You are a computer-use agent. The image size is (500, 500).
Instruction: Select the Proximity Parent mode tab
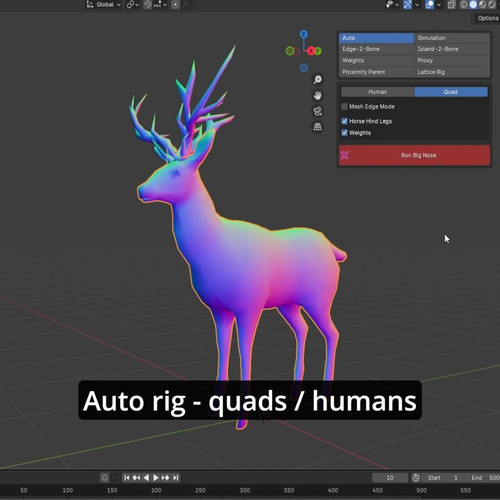pos(377,72)
